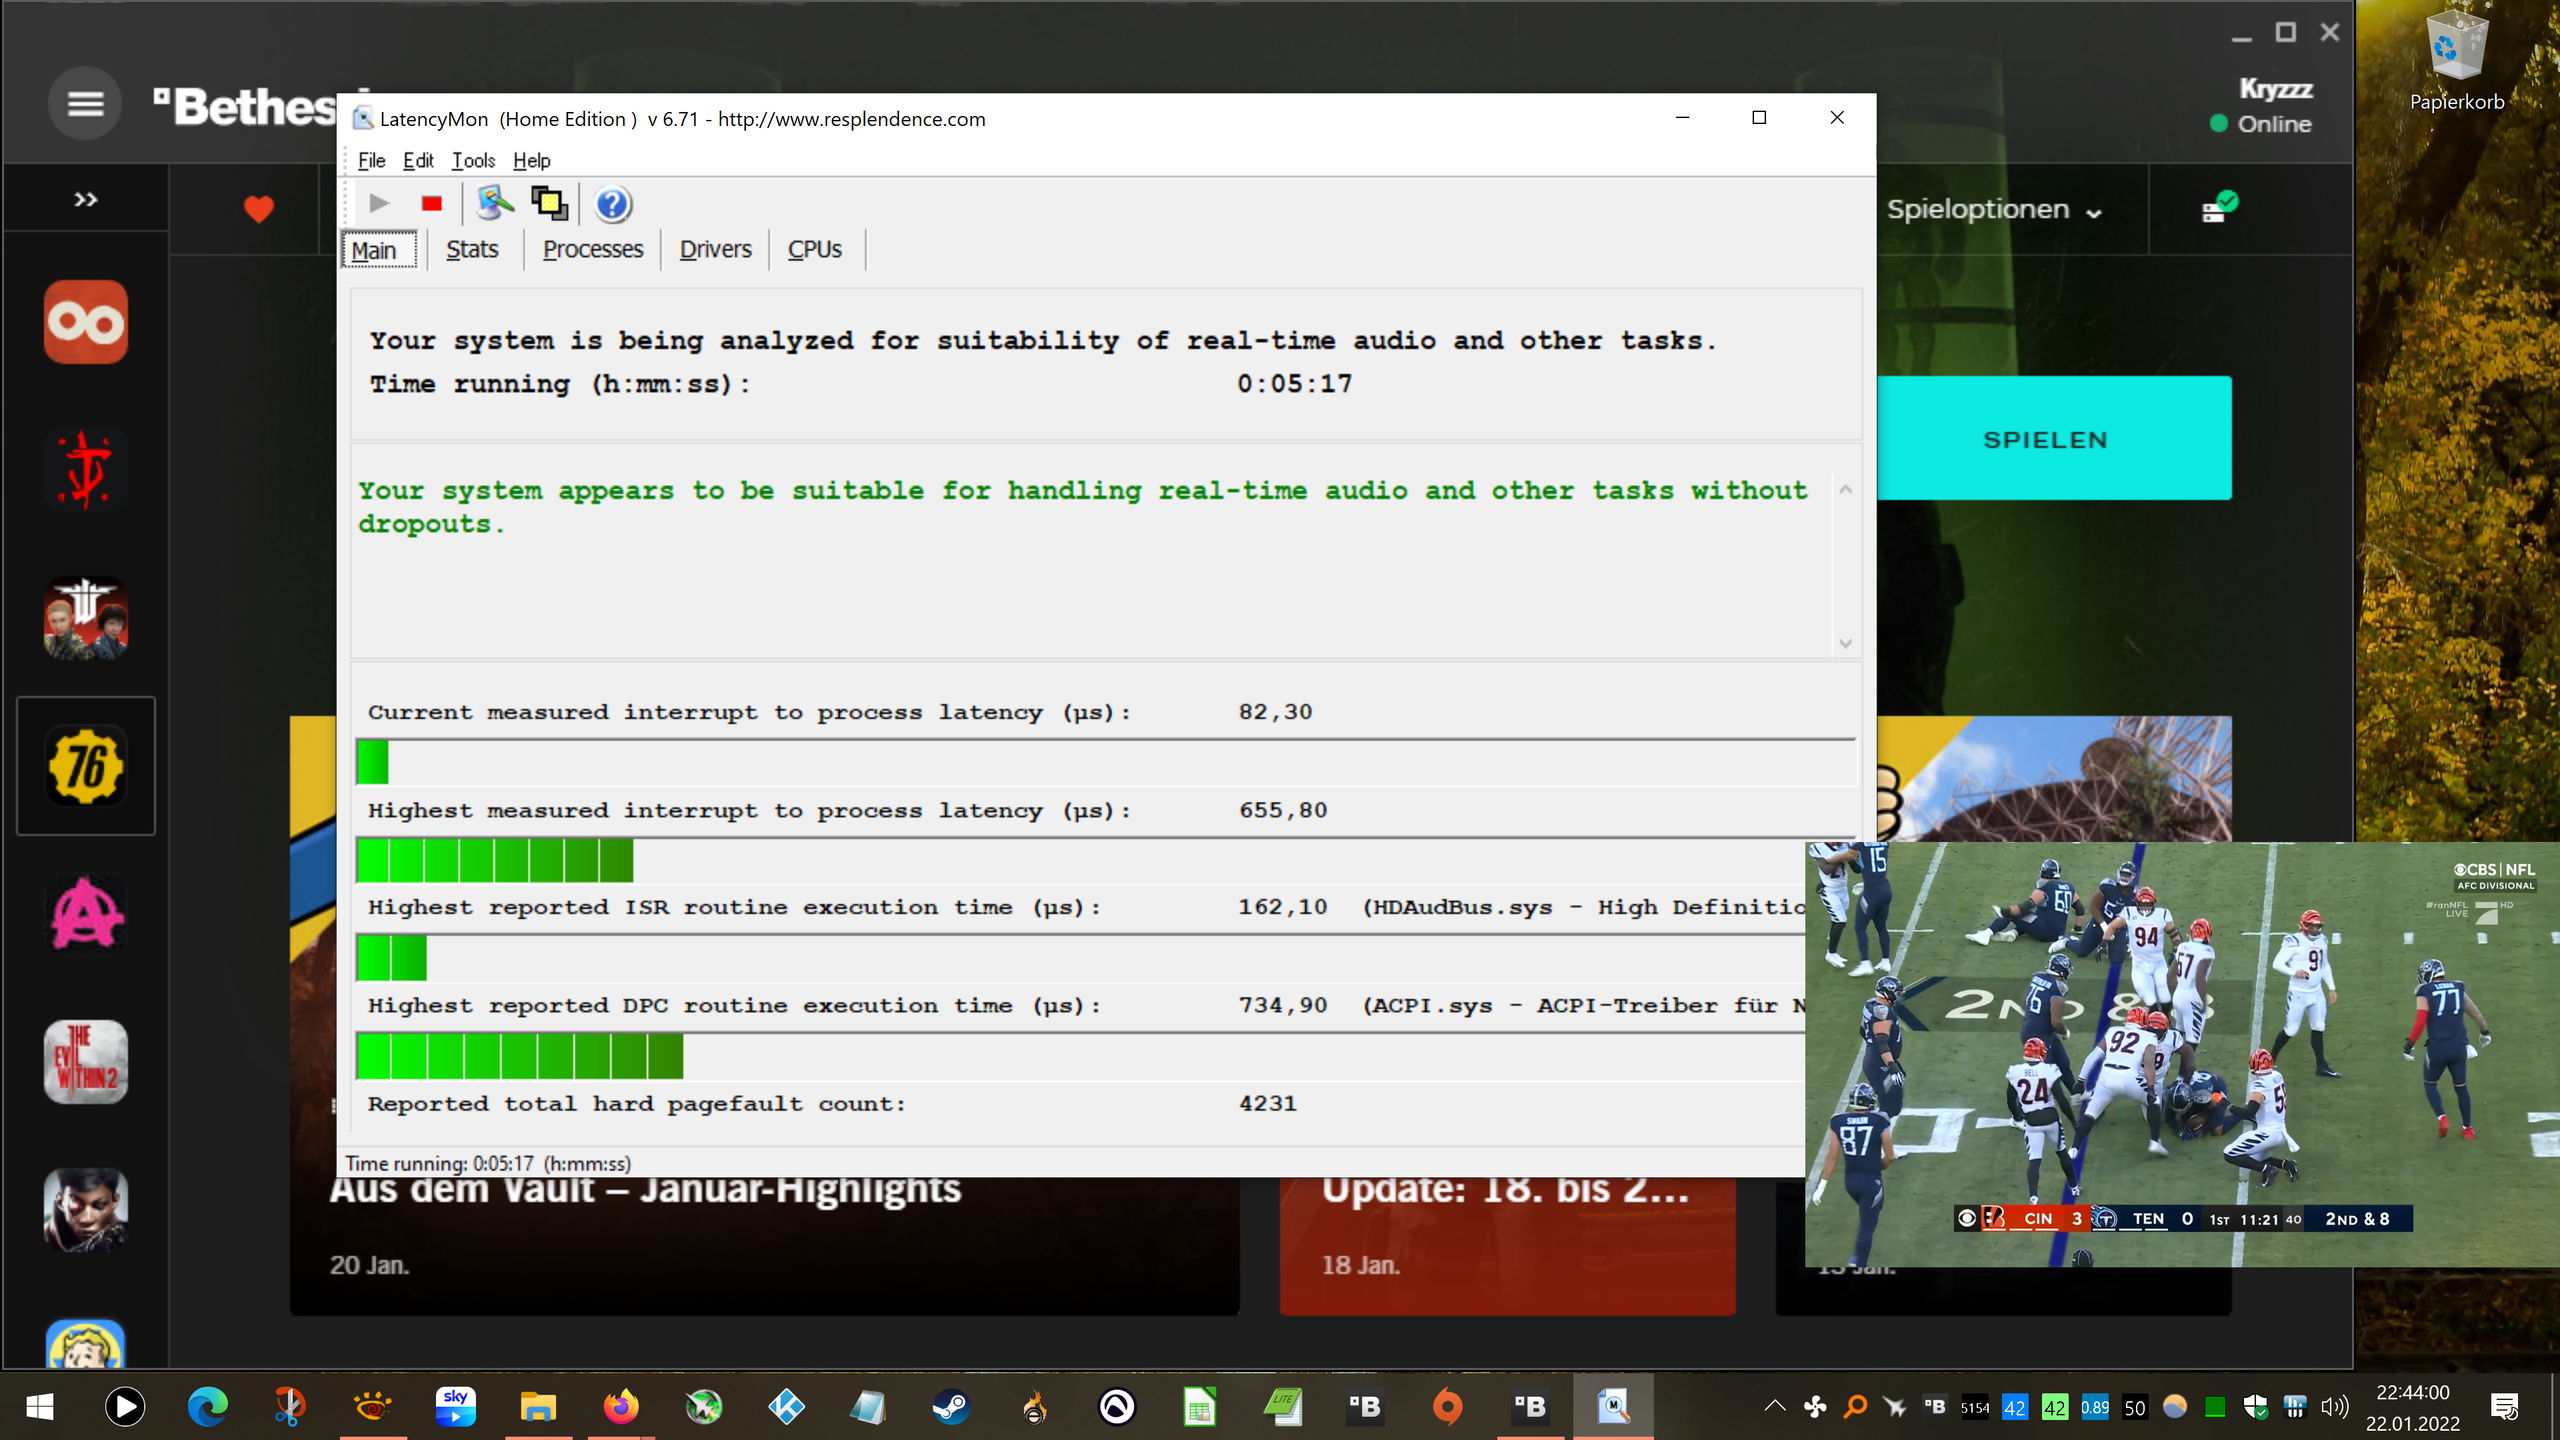Select the Fallout 76 game icon
The width and height of the screenshot is (2560, 1440).
click(86, 766)
